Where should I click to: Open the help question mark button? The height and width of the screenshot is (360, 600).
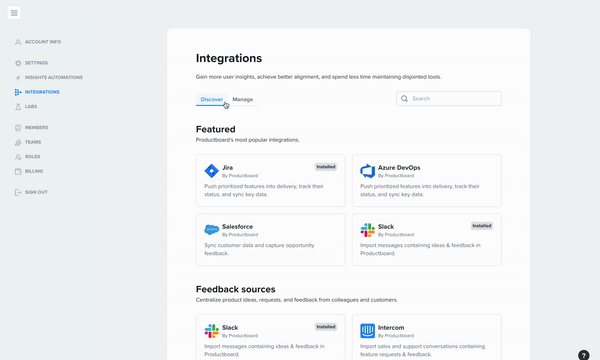[584, 355]
